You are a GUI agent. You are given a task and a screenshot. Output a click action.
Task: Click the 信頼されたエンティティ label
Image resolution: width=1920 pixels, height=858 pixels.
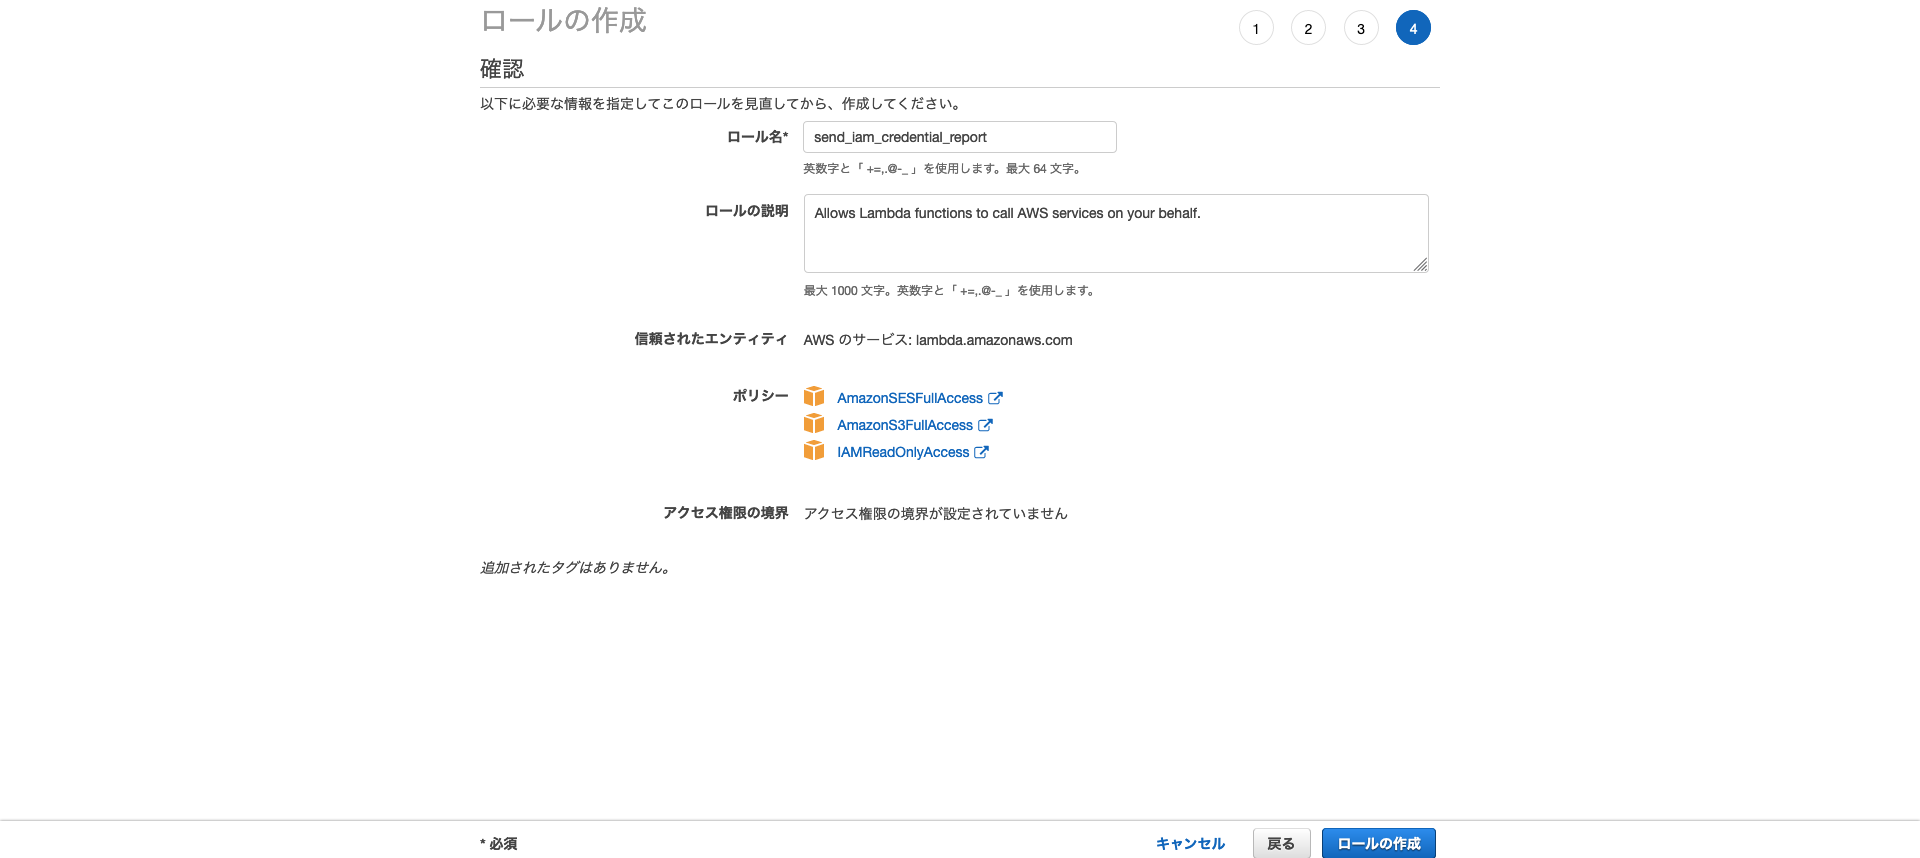point(711,339)
